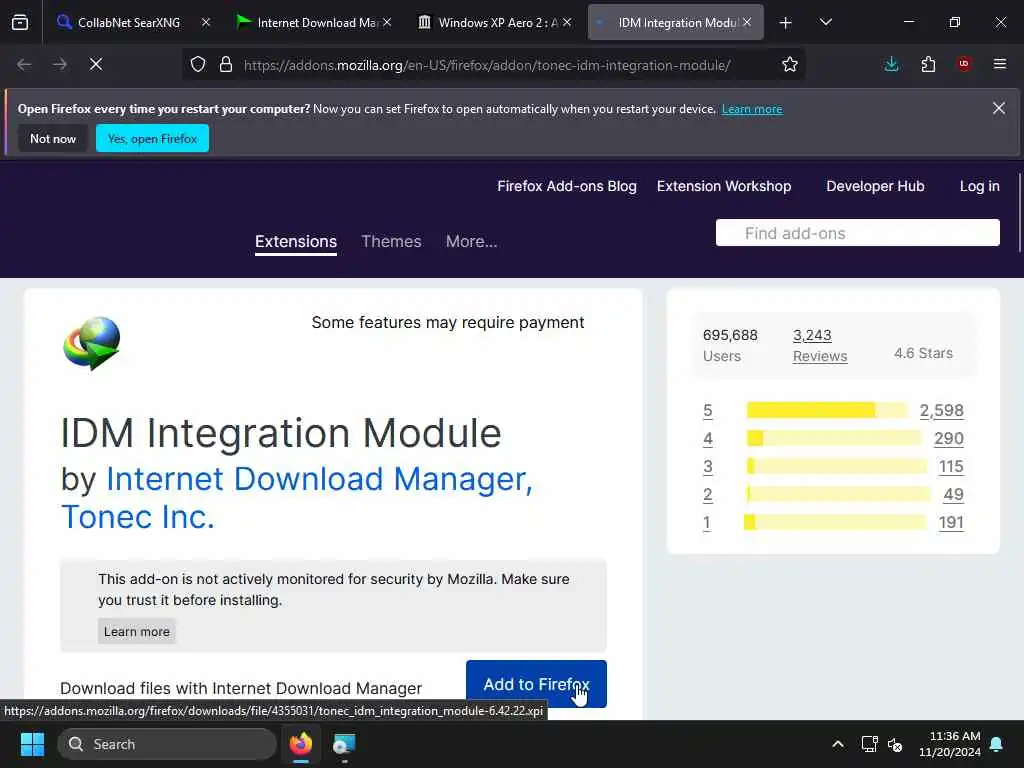The width and height of the screenshot is (1024, 768).
Task: Click the 49 two-star count
Action: 953,495
